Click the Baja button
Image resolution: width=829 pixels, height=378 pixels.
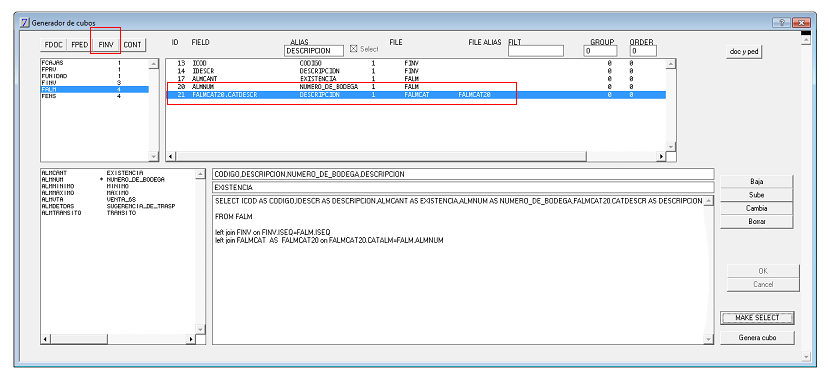757,181
